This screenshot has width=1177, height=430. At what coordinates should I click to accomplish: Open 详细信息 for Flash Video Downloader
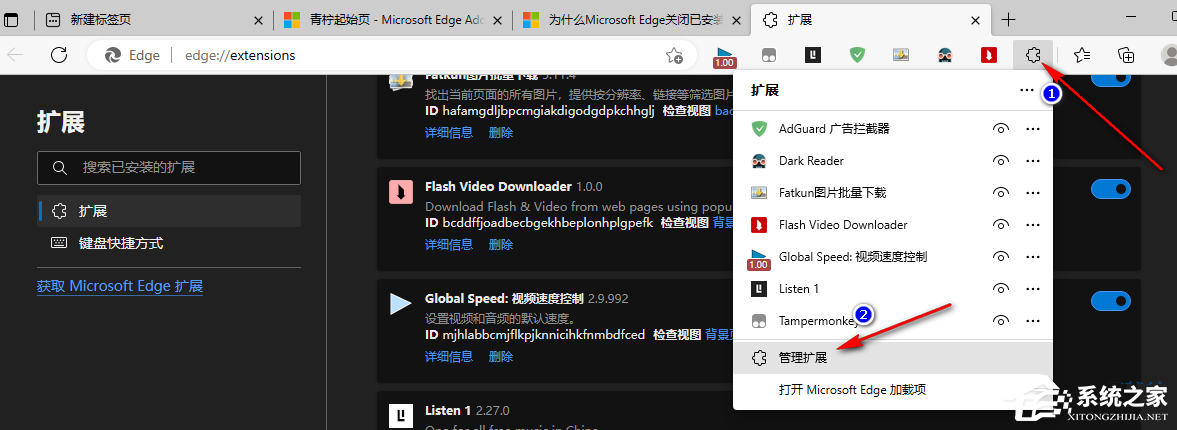click(449, 244)
